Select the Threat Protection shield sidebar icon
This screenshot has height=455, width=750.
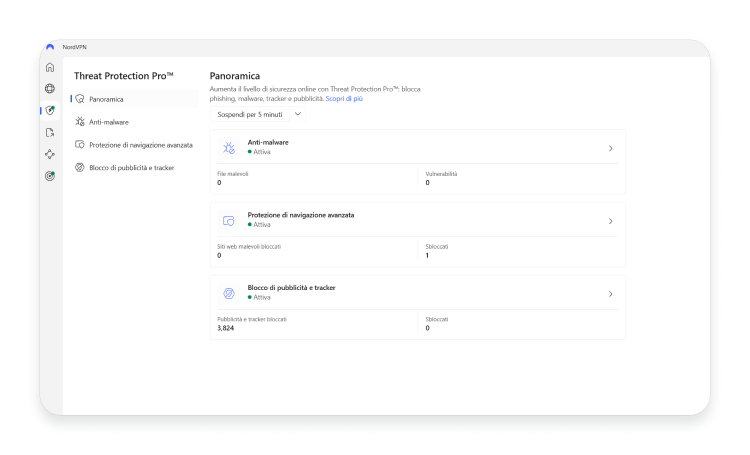click(50, 111)
